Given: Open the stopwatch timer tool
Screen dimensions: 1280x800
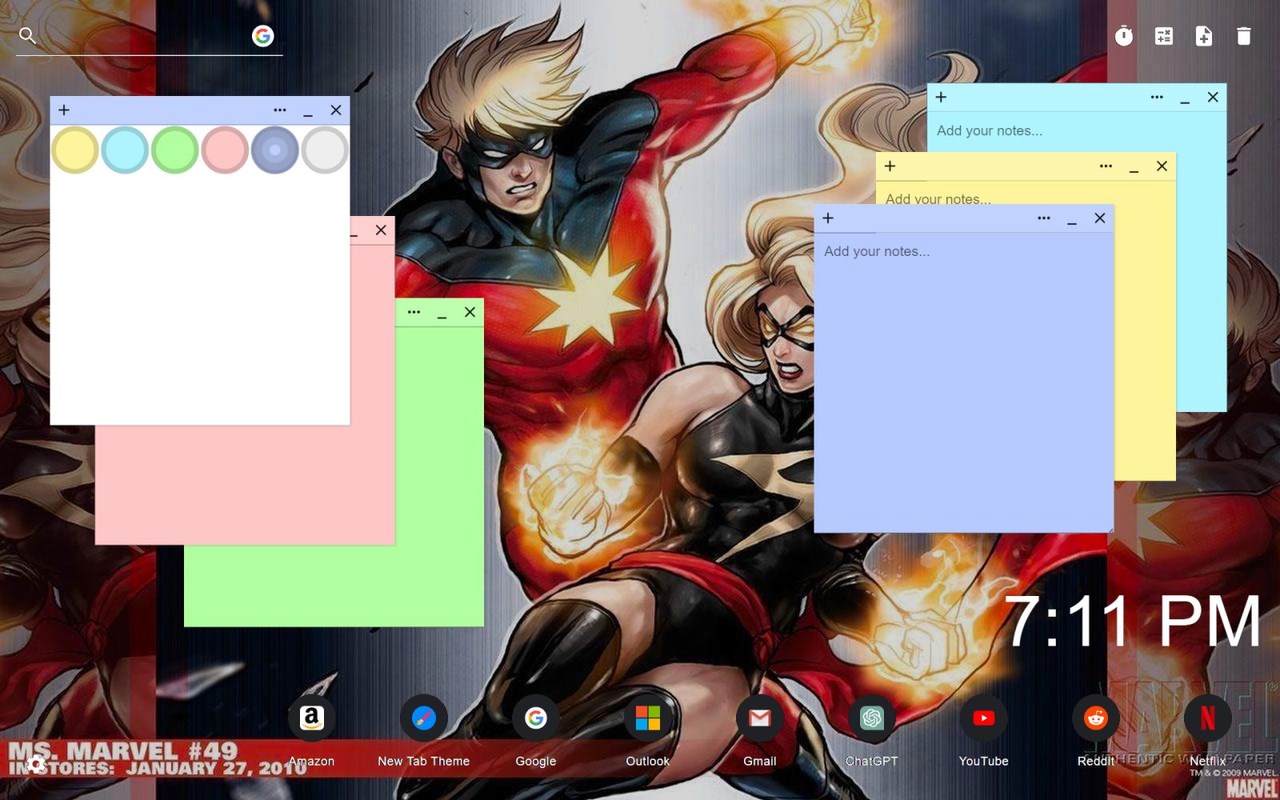Looking at the screenshot, I should click(1124, 36).
